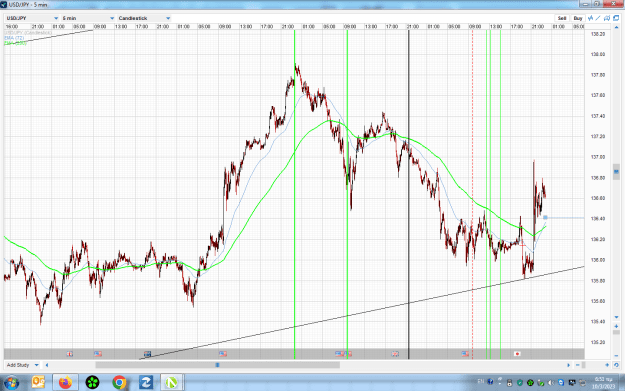Open Google Chrome from the taskbar

point(119,382)
